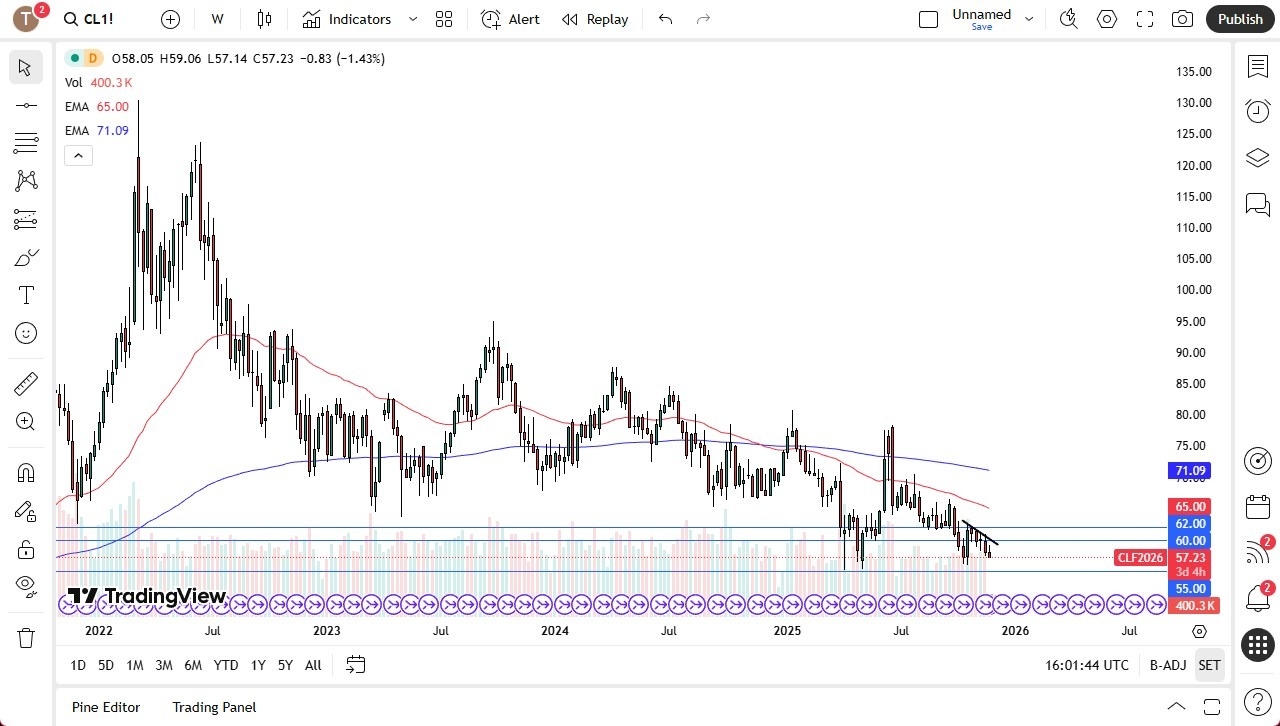
Task: Select the brush drawing tool
Action: tap(25, 256)
